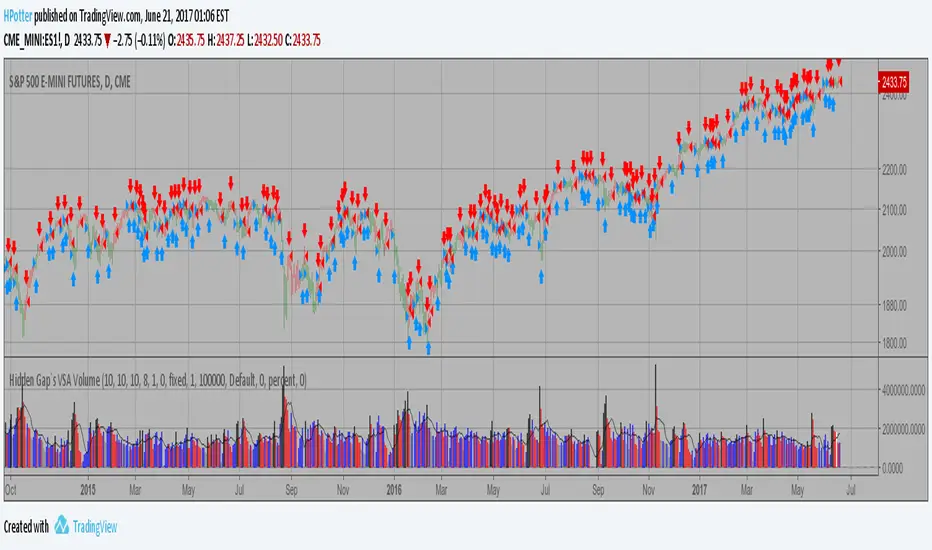Click the red down triangle beside -2.75
The width and height of the screenshot is (932, 550).
108,41
